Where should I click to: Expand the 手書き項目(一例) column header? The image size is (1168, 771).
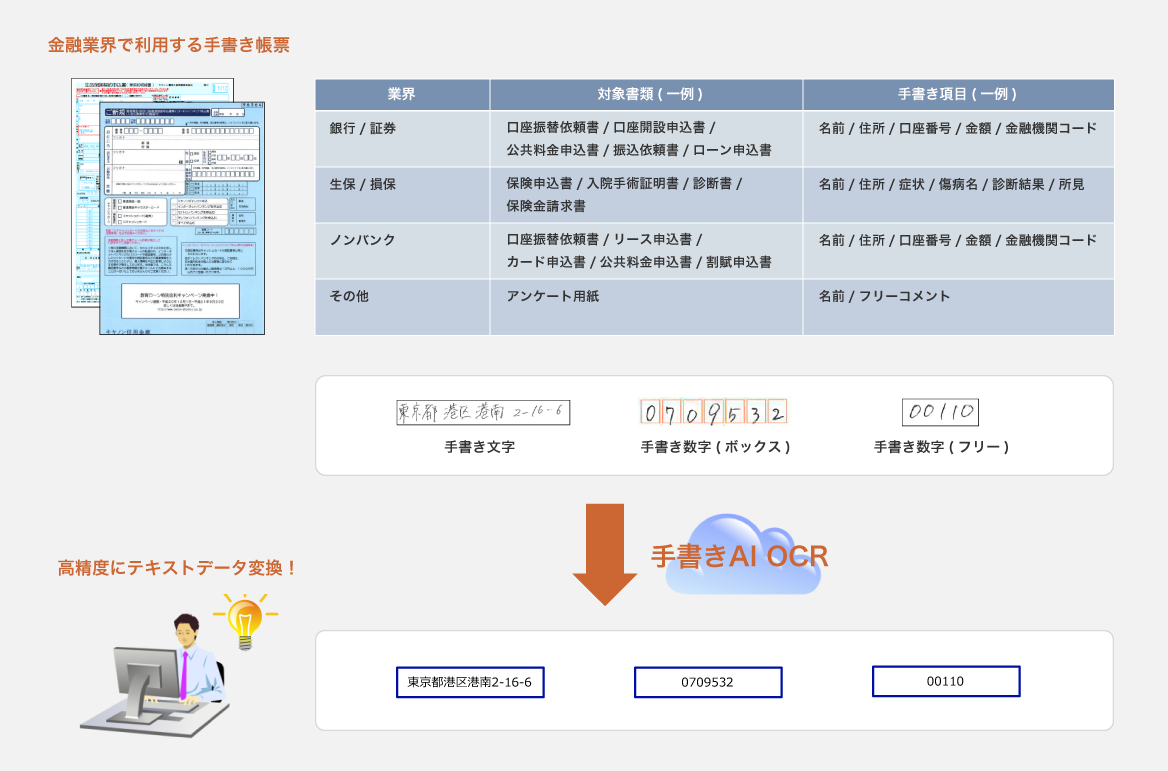click(x=959, y=94)
